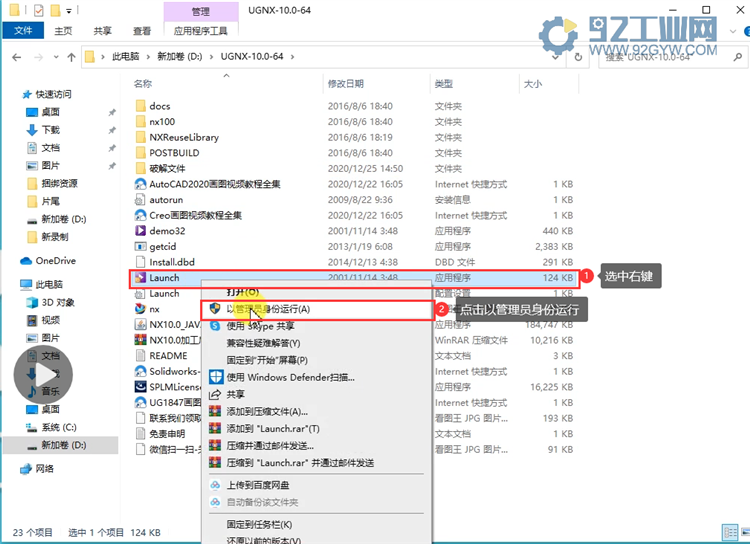
Task: Click the play button overlay
Action: 44,375
